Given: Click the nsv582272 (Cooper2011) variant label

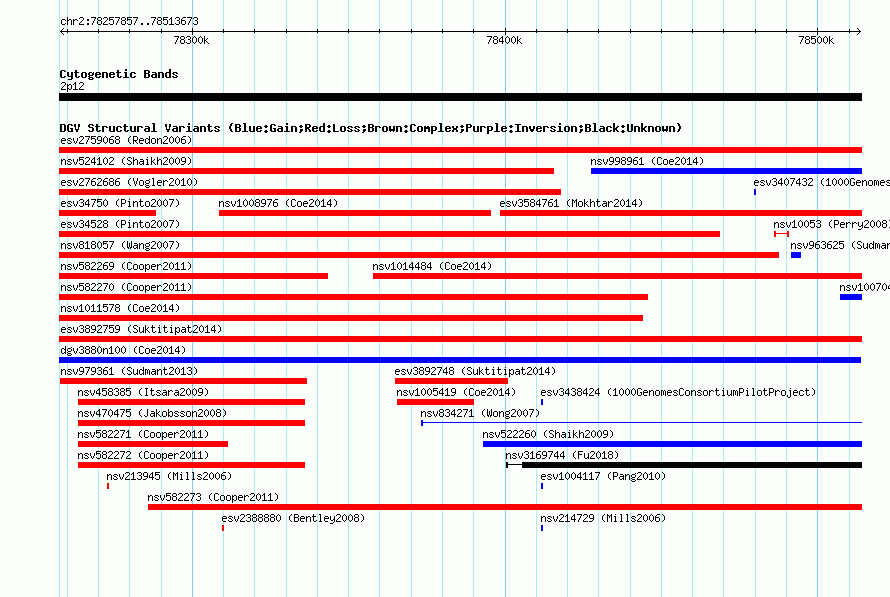Looking at the screenshot, I should [143, 455].
